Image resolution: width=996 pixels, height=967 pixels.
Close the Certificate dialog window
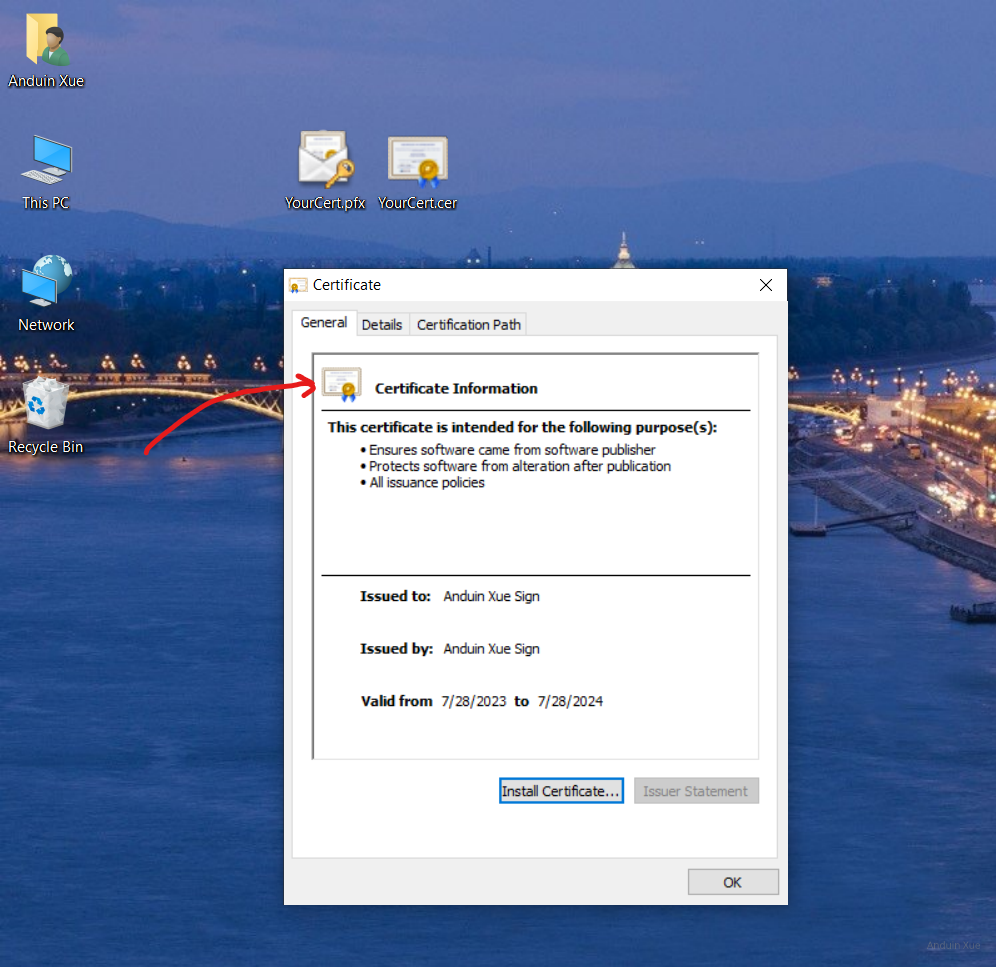(x=766, y=285)
